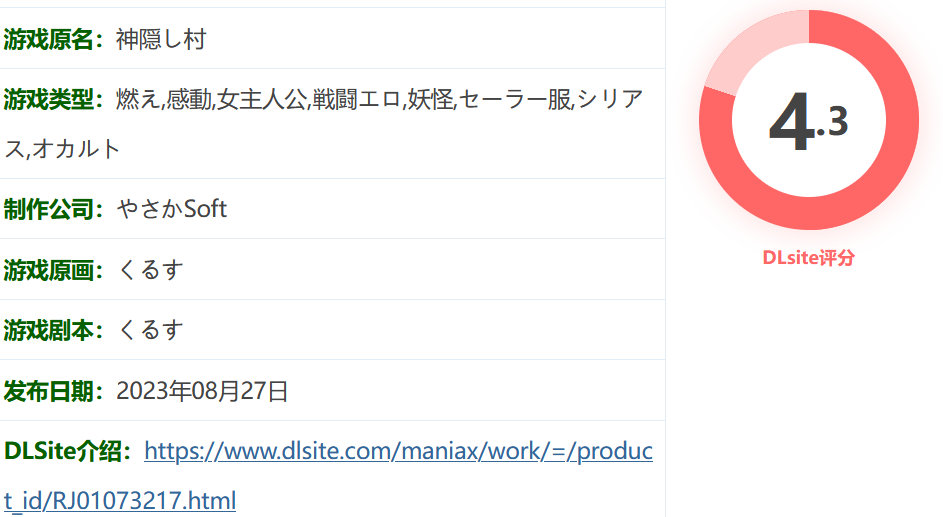
Task: Choose the 妖怪 genre tag
Action: click(431, 99)
